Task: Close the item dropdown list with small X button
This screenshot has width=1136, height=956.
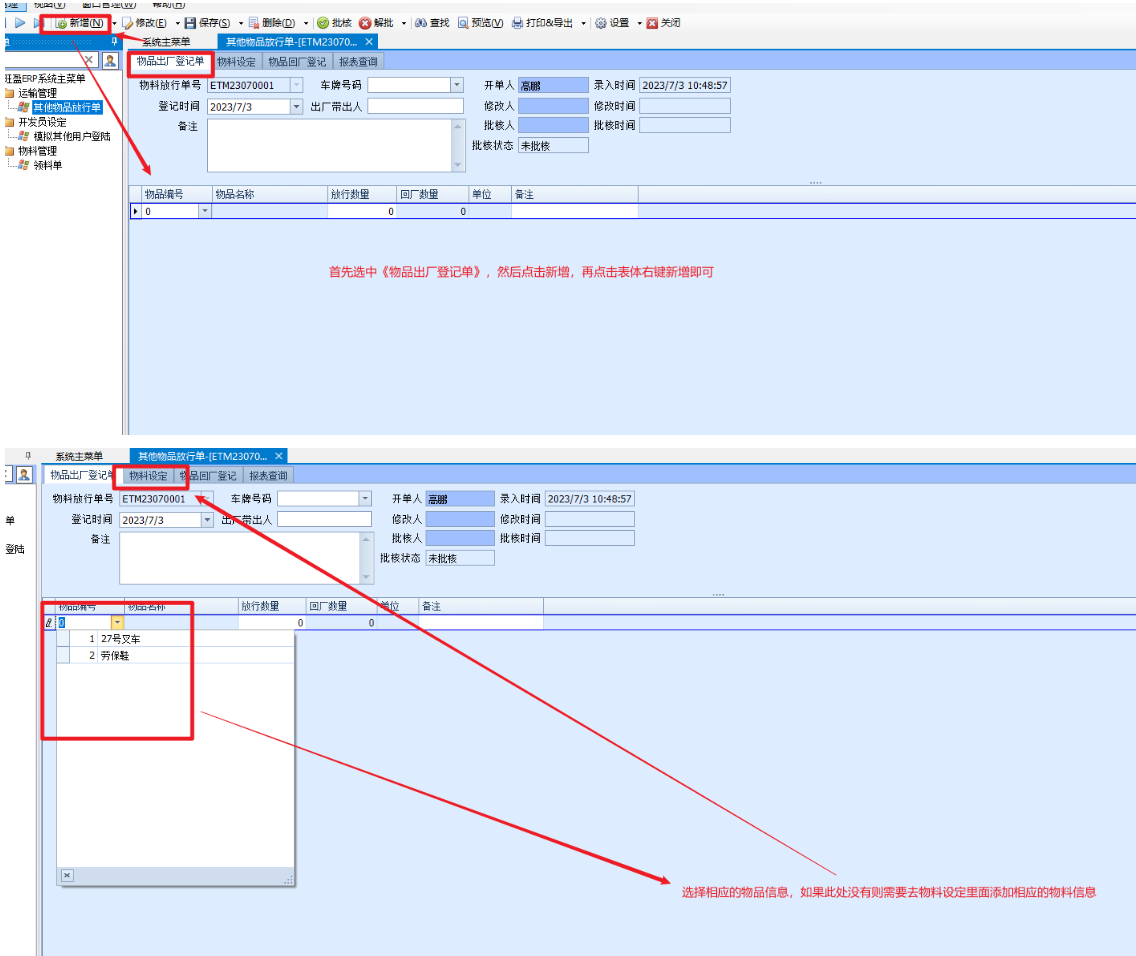Action: 67,876
